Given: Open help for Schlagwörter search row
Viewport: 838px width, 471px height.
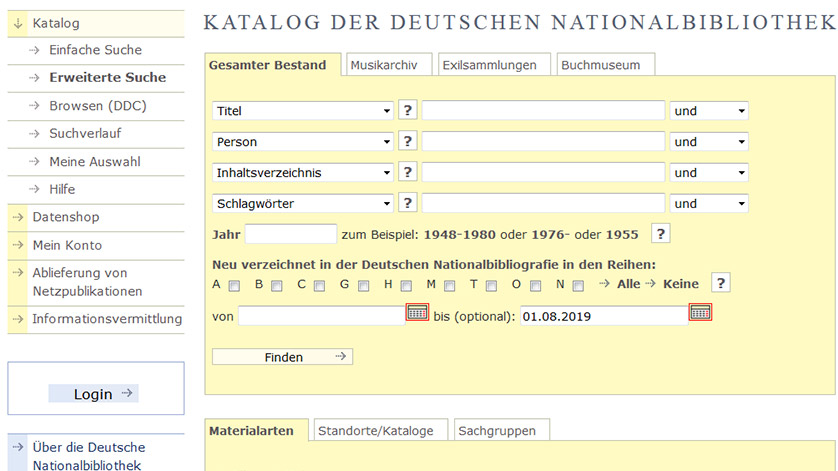Looking at the screenshot, I should [408, 204].
